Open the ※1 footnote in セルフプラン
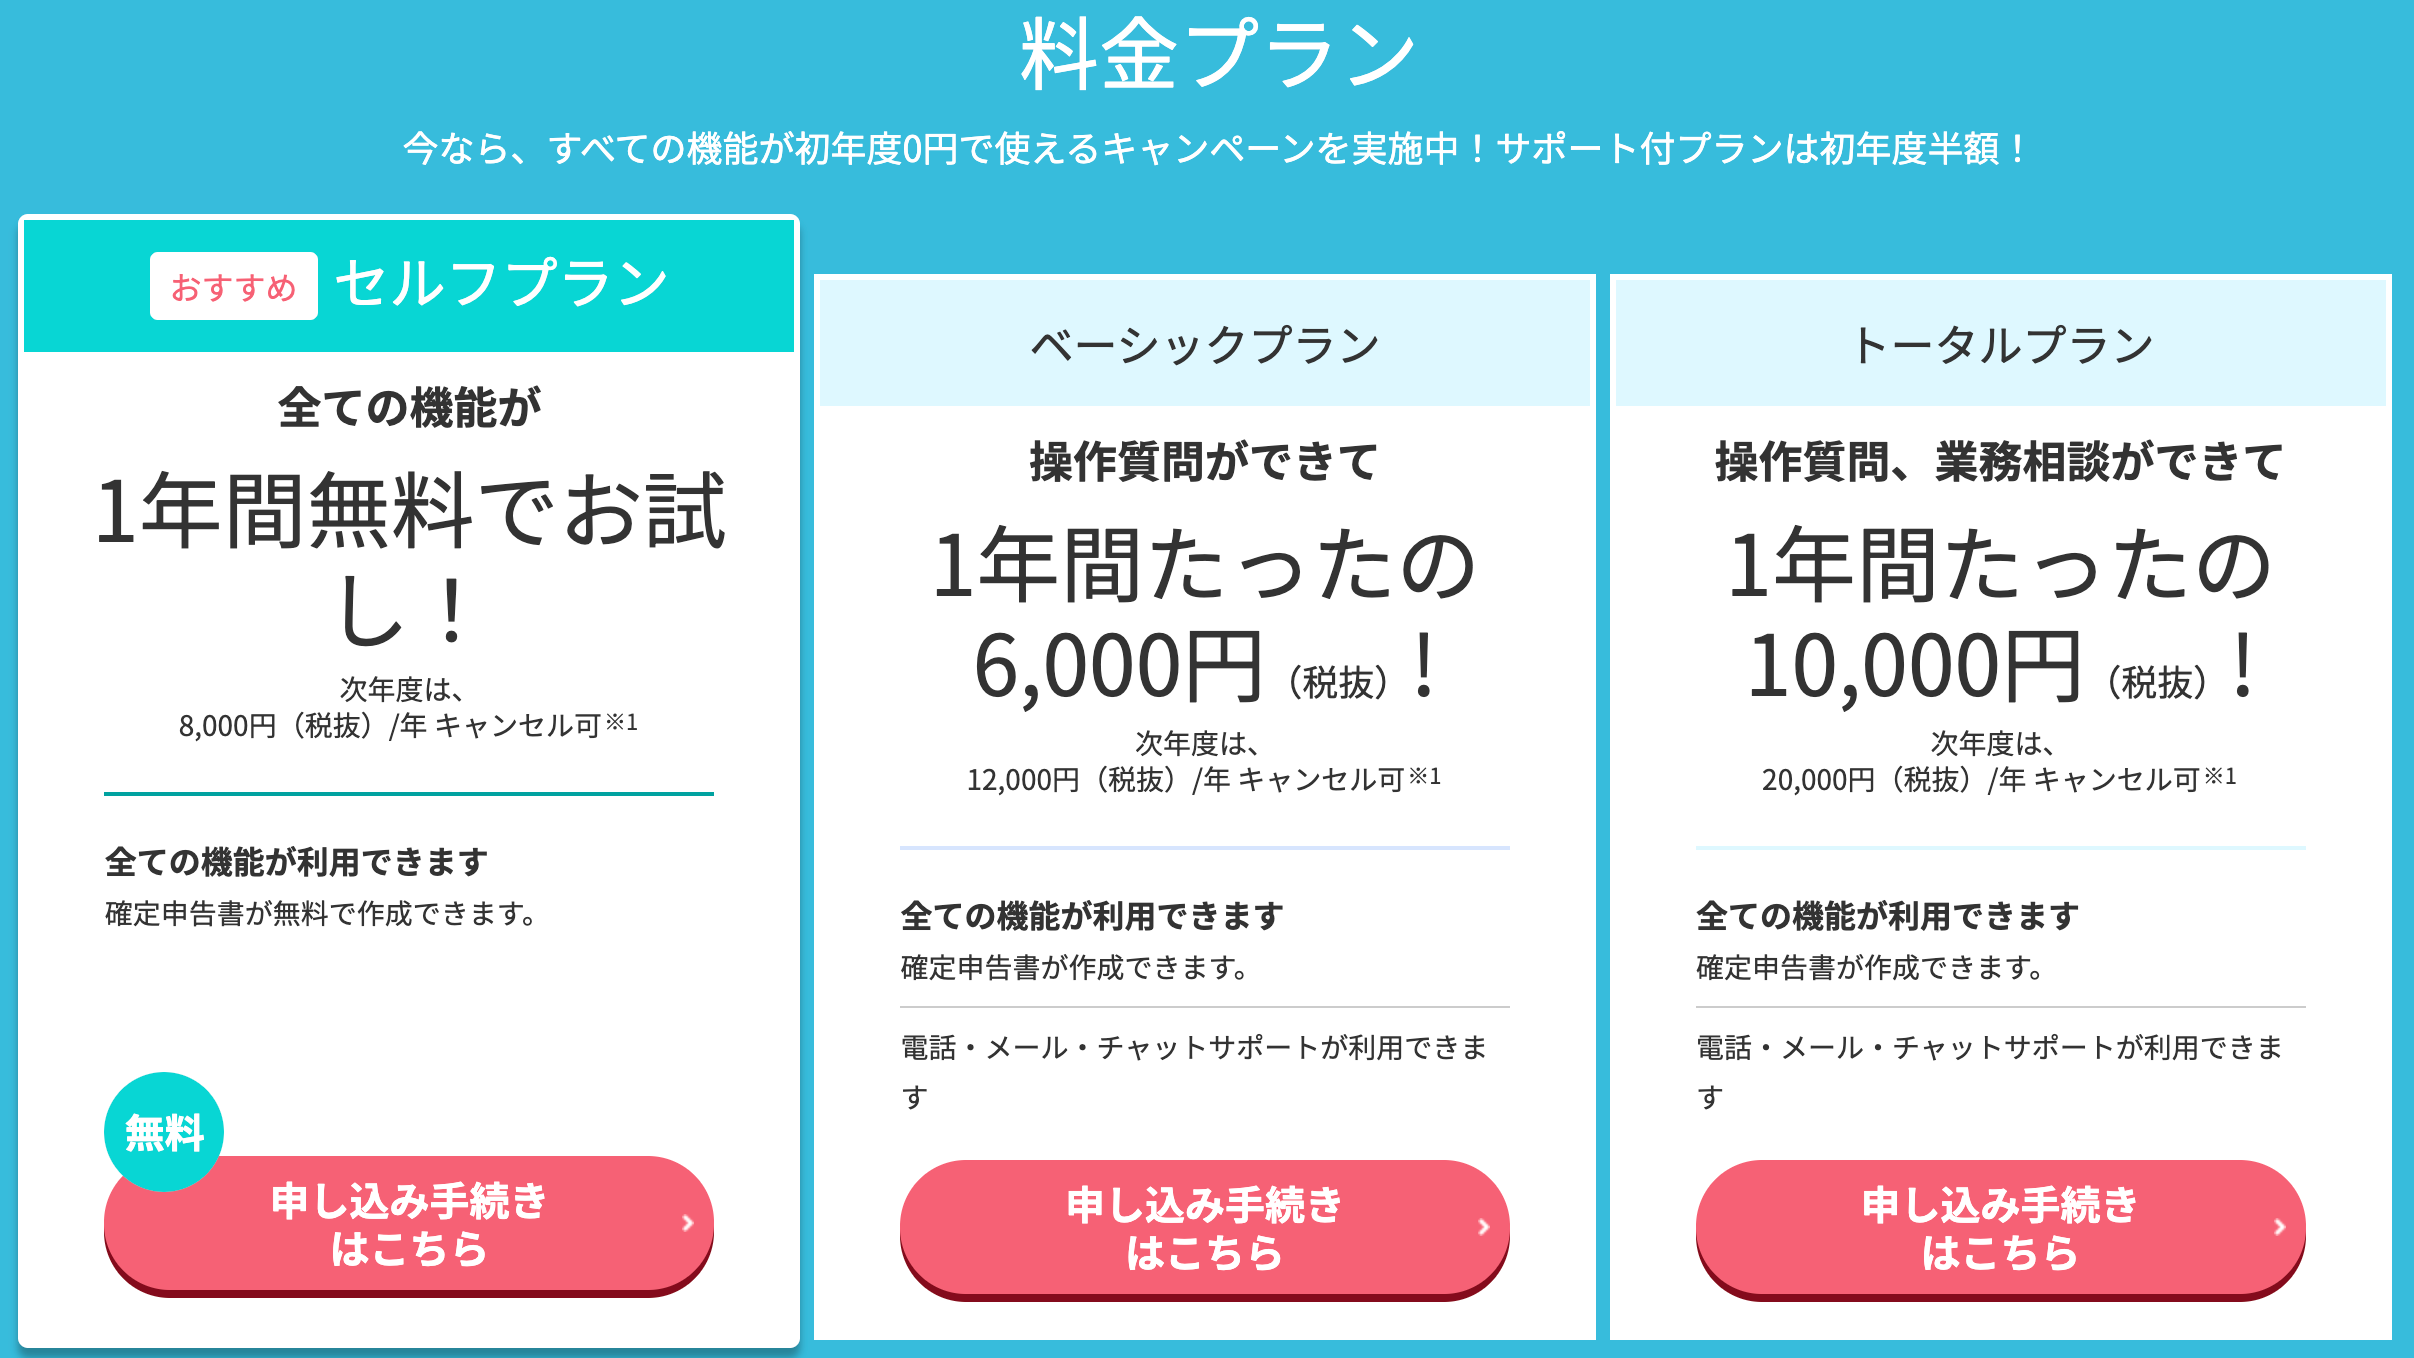2414x1358 pixels. coord(622,721)
